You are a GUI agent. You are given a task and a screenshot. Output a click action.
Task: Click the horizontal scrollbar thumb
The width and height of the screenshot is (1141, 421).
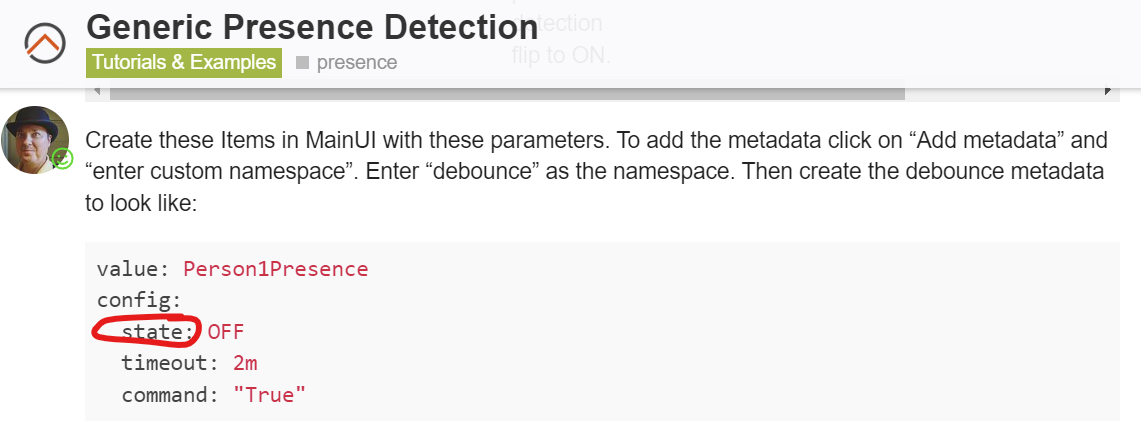(506, 92)
